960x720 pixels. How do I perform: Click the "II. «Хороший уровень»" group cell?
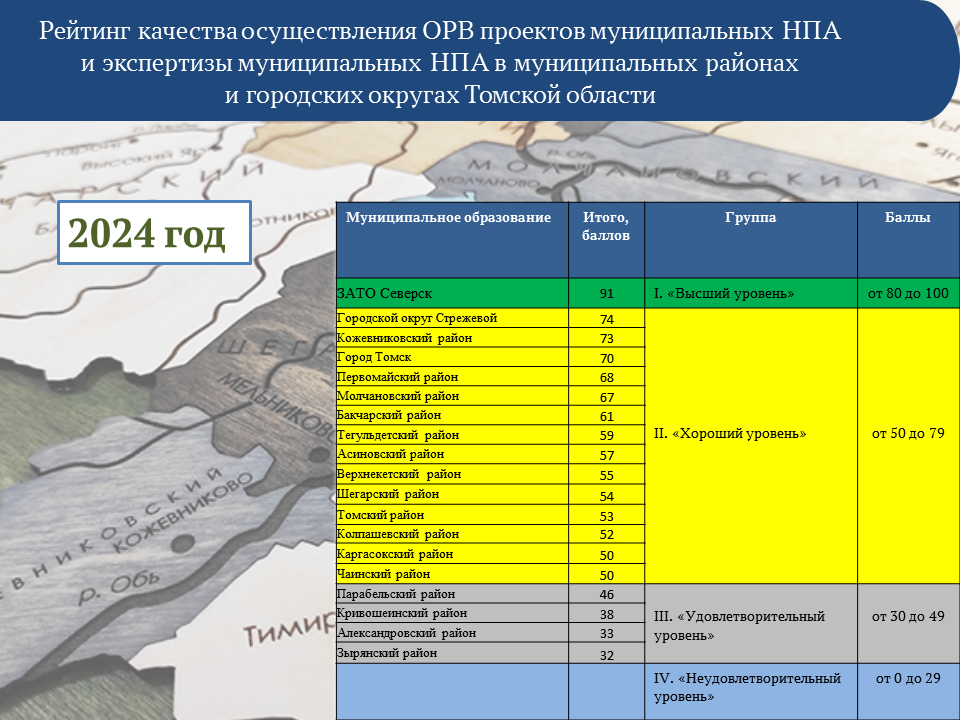click(751, 446)
